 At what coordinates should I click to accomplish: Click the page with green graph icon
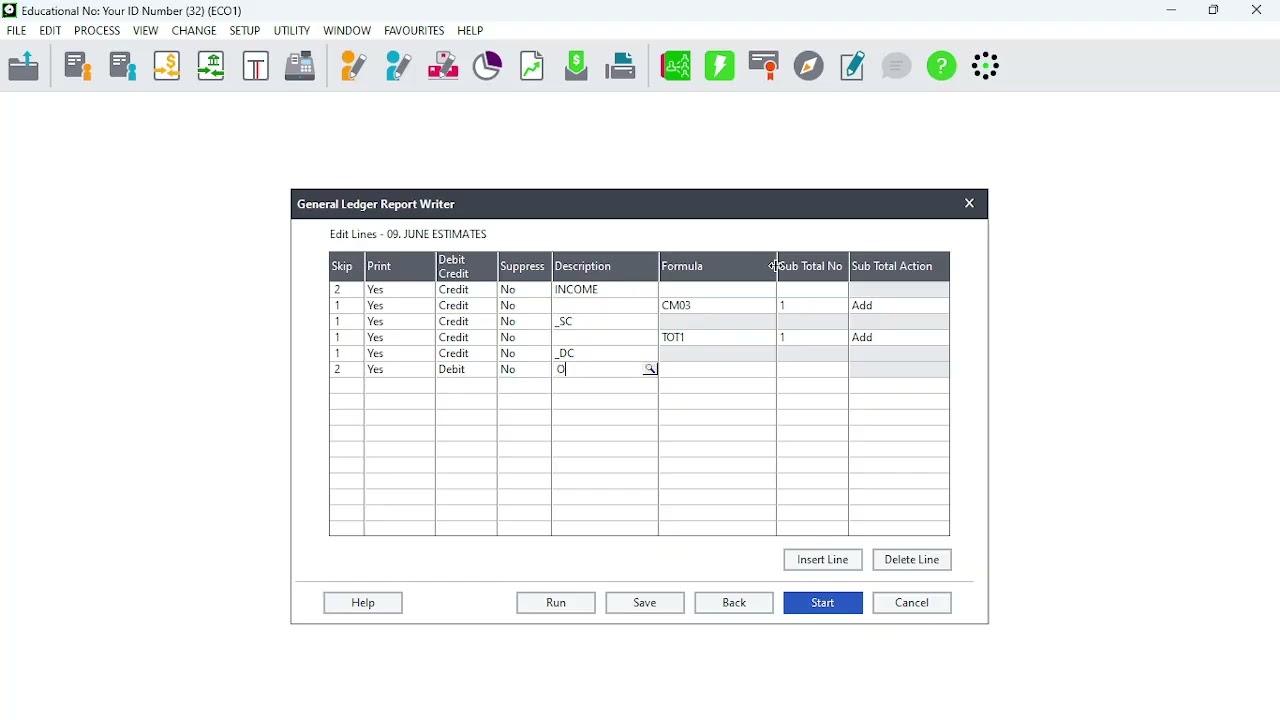pyautogui.click(x=532, y=67)
